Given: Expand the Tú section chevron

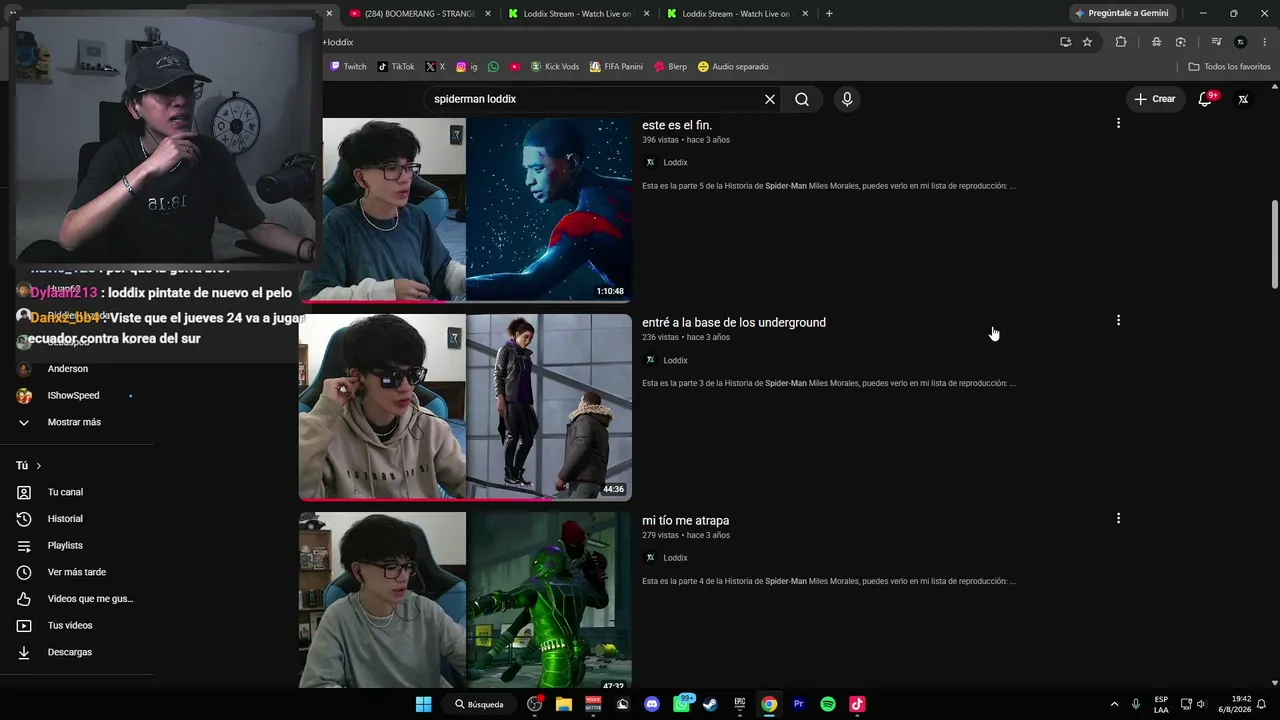Looking at the screenshot, I should coord(39,466).
